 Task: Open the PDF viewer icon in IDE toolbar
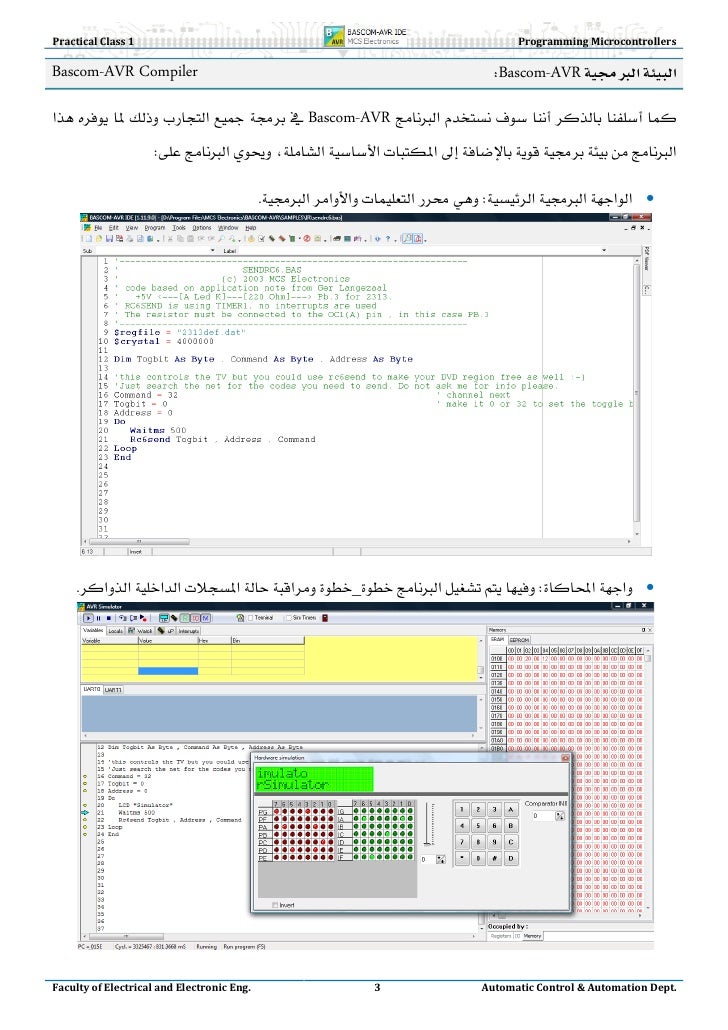click(417, 238)
